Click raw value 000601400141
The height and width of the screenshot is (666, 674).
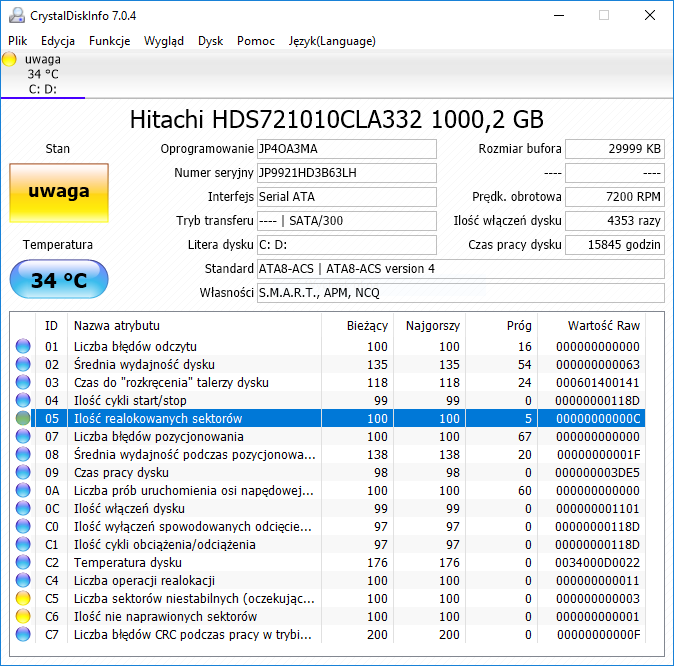[x=597, y=383]
